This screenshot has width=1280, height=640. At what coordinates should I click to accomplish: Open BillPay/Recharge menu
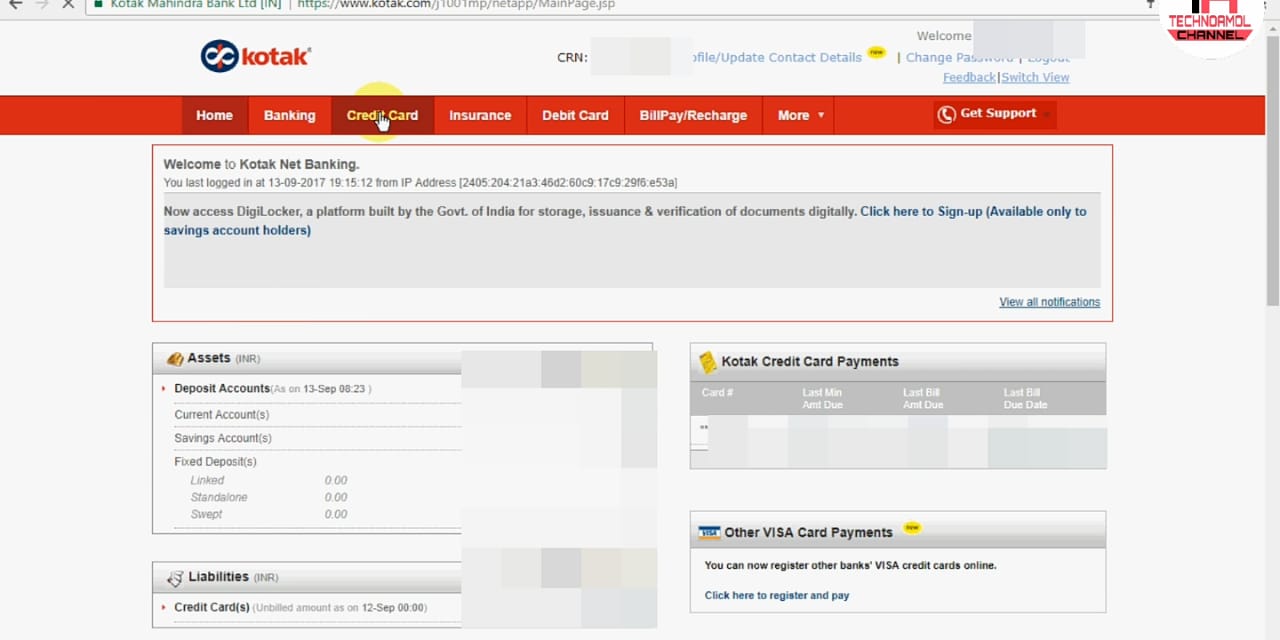(693, 115)
